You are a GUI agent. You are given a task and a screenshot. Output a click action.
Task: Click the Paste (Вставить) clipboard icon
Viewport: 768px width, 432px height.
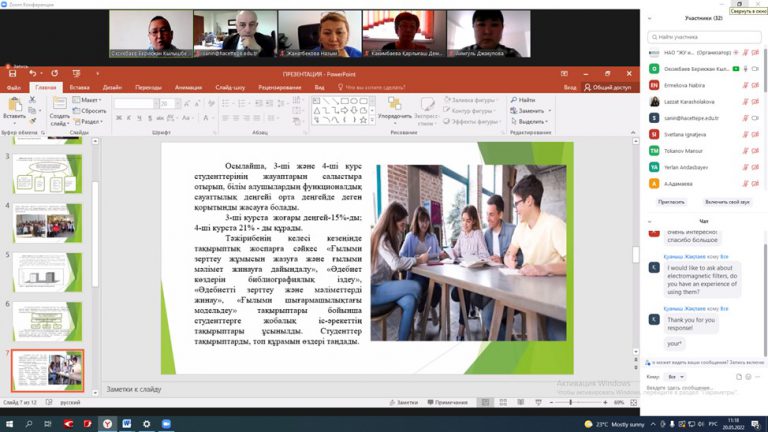[x=14, y=106]
